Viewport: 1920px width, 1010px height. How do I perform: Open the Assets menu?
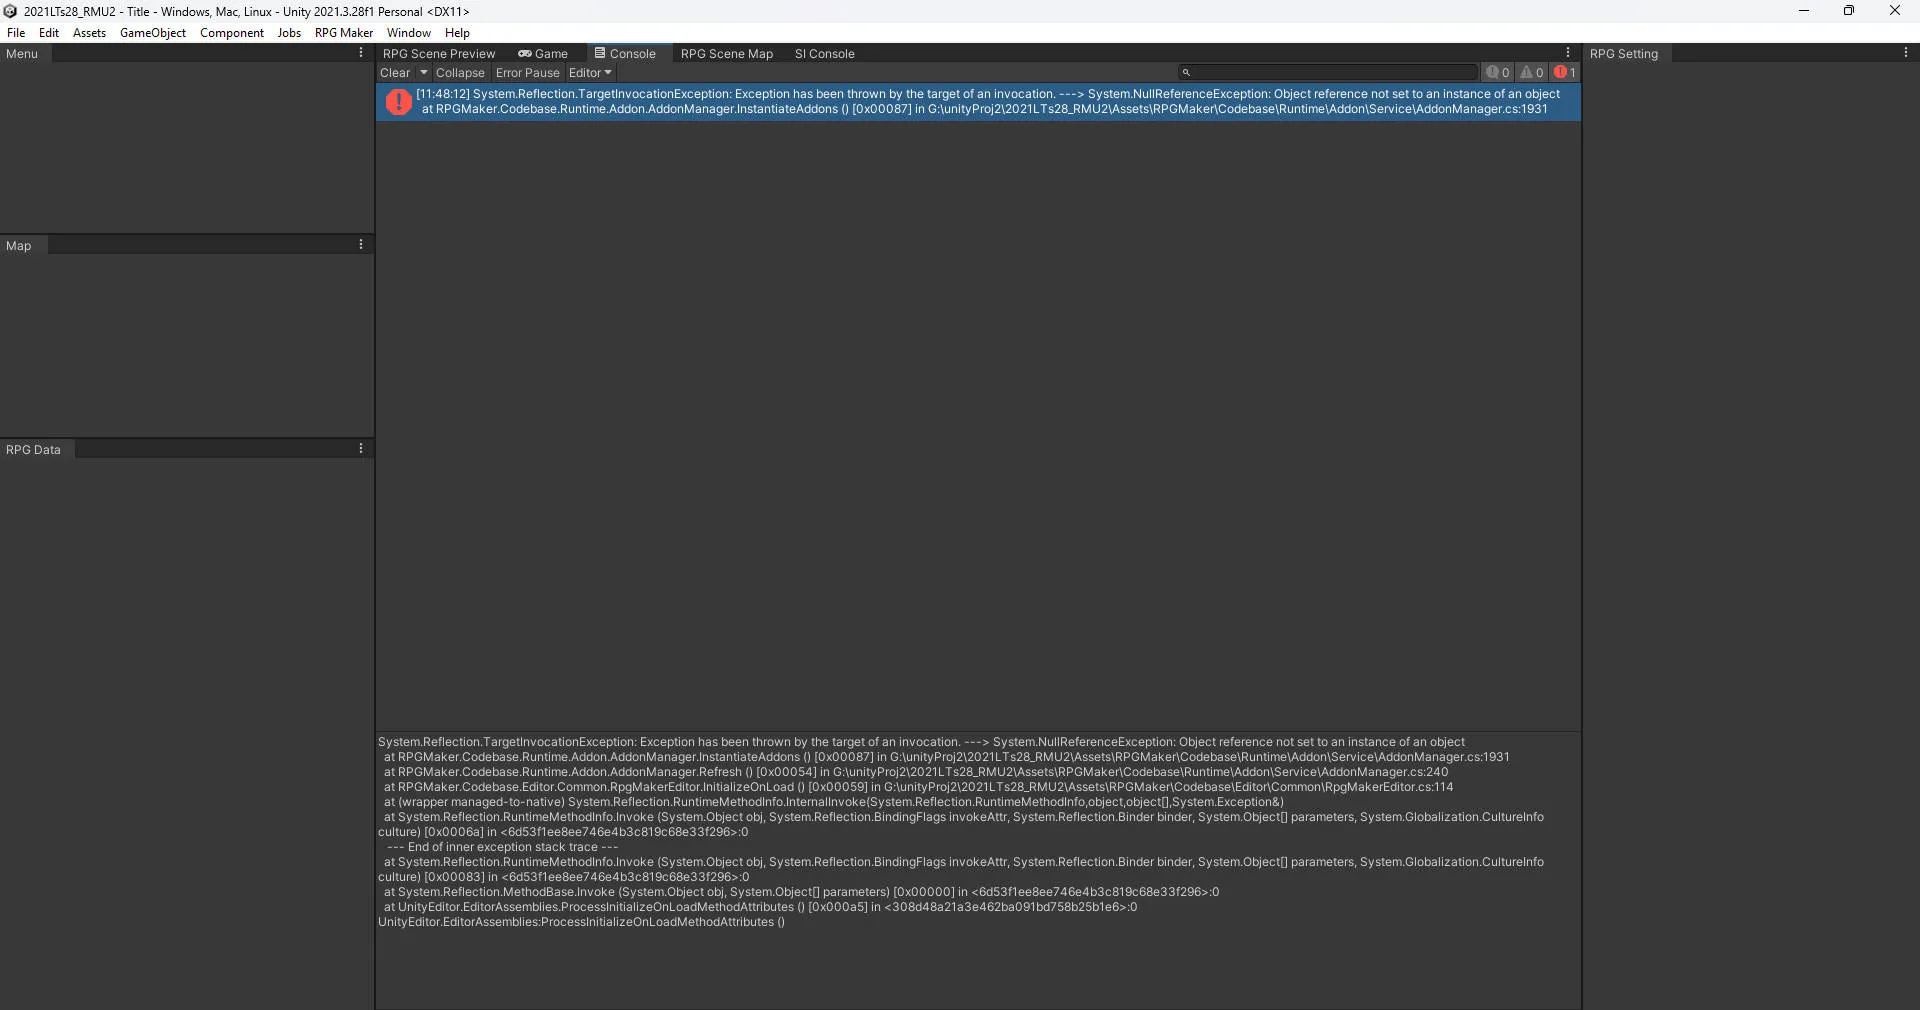point(89,33)
